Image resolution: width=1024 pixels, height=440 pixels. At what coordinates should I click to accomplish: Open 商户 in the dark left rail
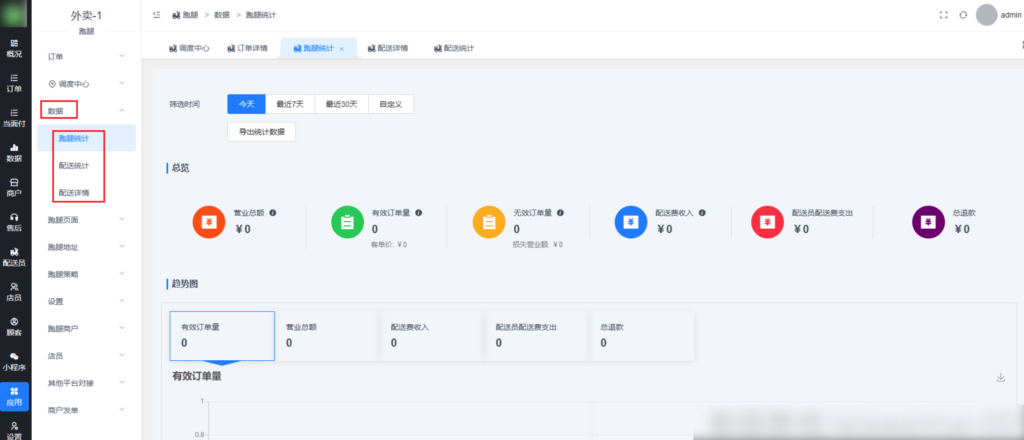14,188
